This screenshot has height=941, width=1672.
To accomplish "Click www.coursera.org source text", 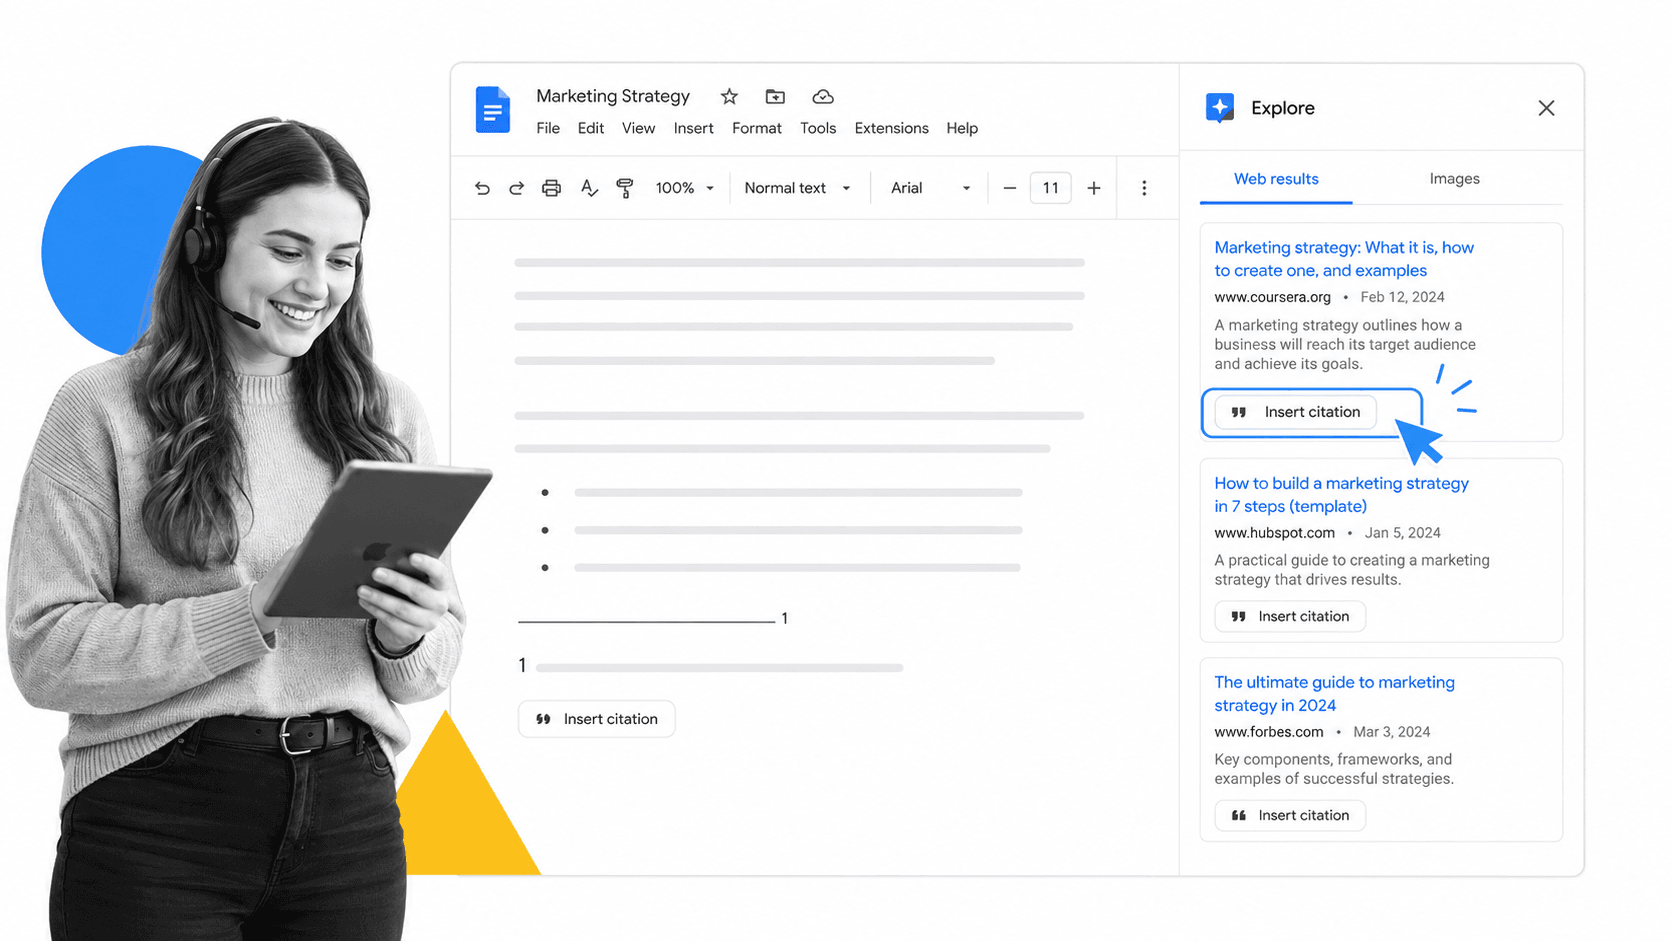I will (x=1272, y=297).
